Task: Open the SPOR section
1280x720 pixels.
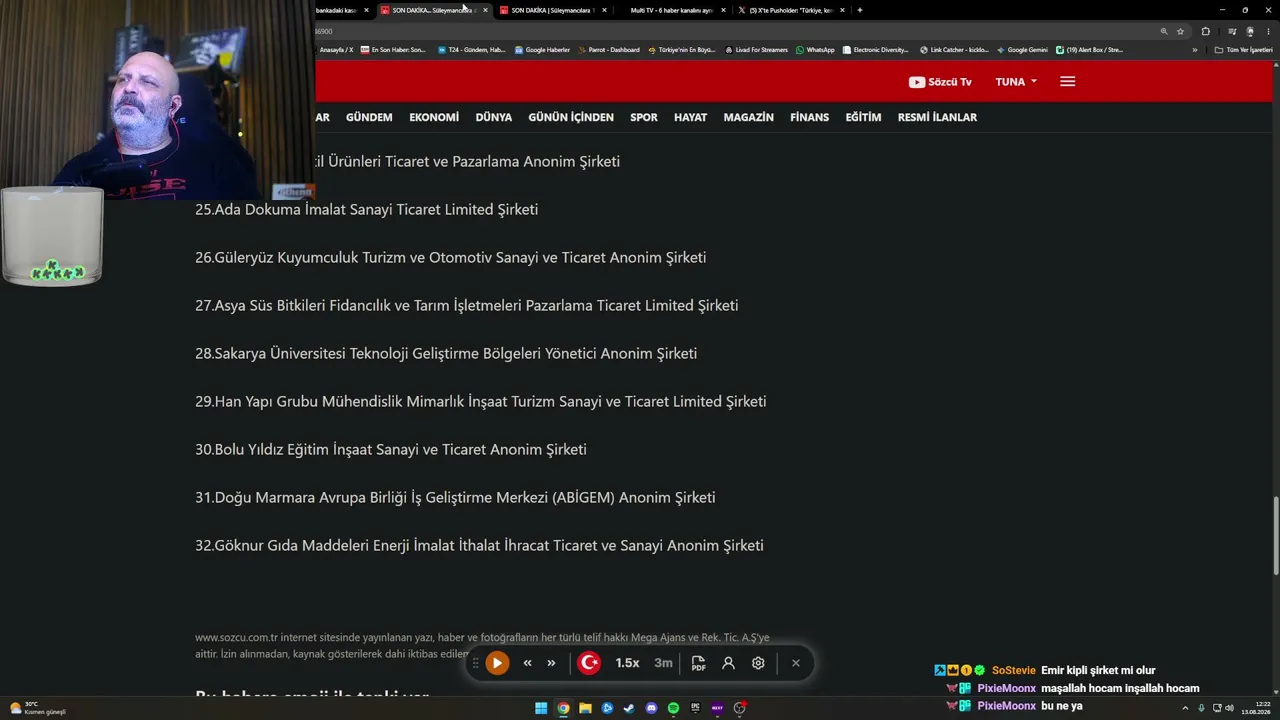Action: 644,117
